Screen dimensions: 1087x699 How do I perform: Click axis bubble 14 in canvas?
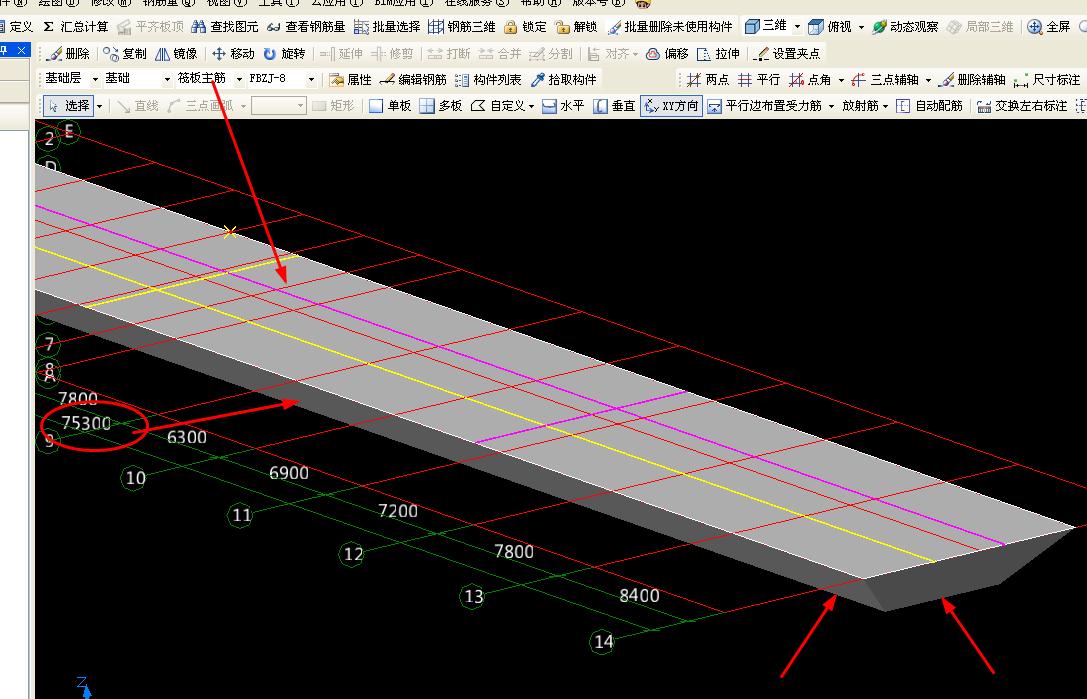click(x=604, y=641)
